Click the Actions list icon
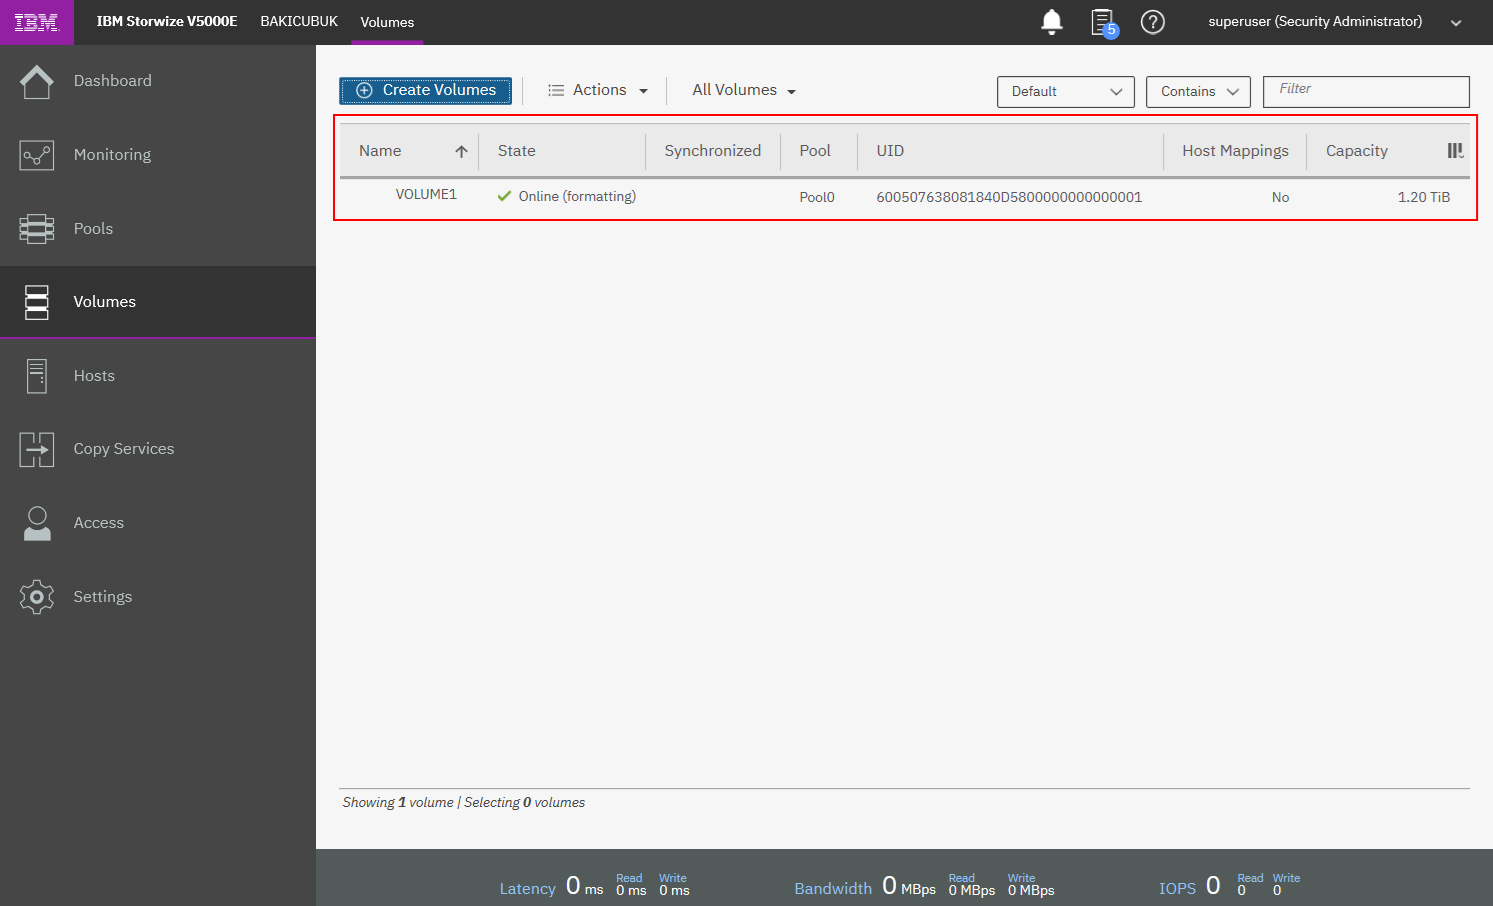 556,91
